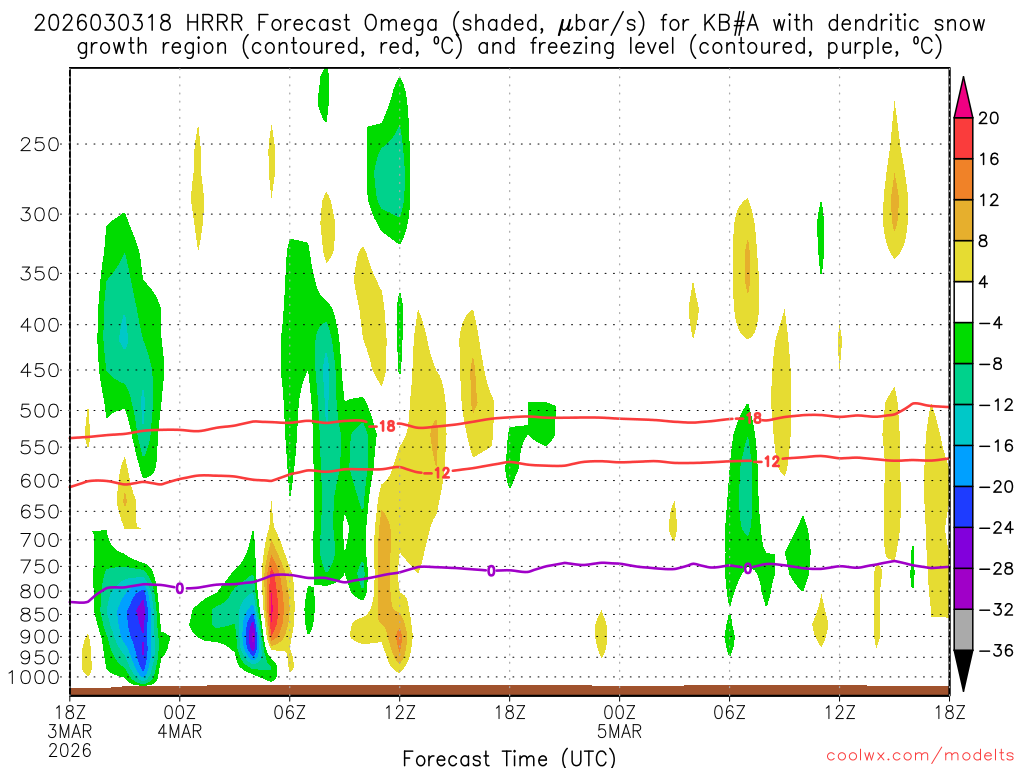Click the 450 pressure level label
This screenshot has width=1024, height=768.
[40, 370]
